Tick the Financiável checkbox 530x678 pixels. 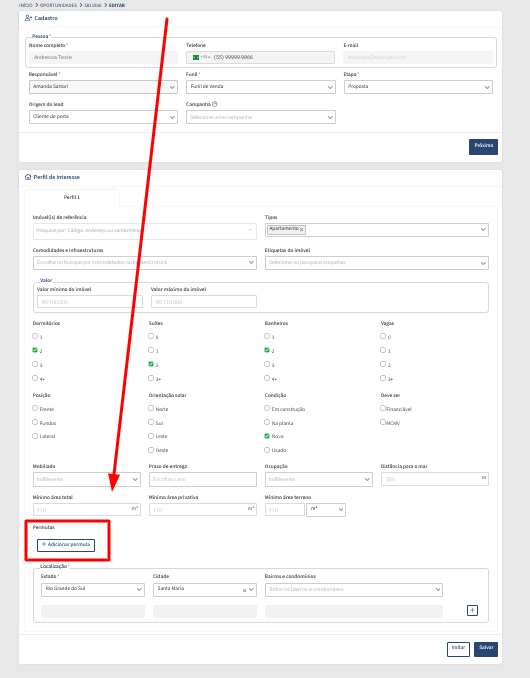tap(383, 408)
